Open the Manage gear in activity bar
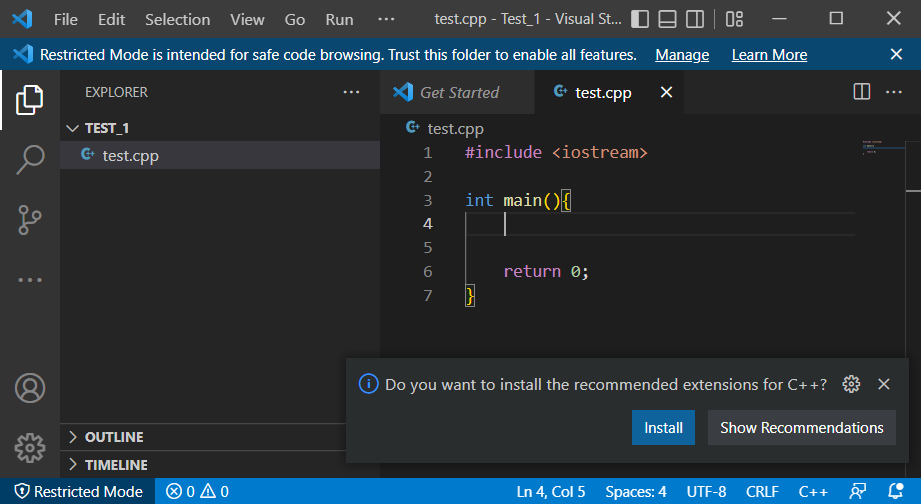Screen dimensions: 921x504 point(29,449)
